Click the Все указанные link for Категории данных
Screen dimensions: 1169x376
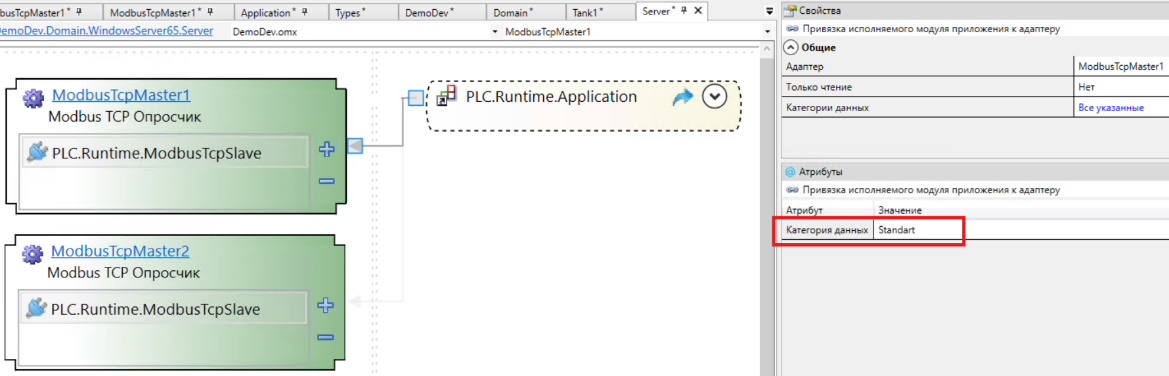pyautogui.click(x=1111, y=108)
